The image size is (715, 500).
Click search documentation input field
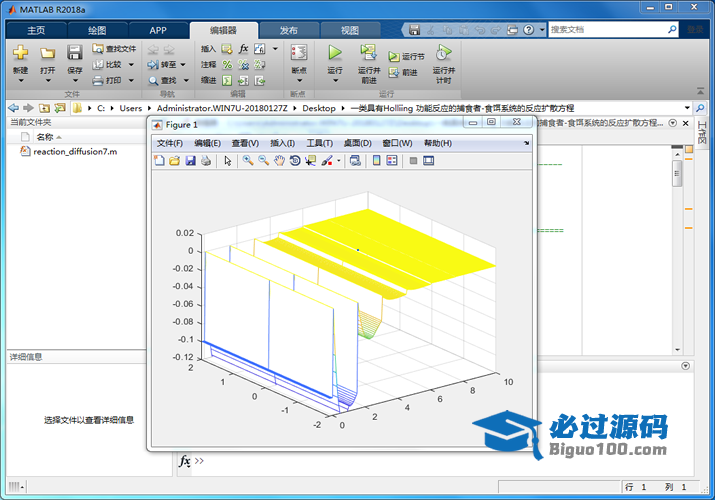608,30
